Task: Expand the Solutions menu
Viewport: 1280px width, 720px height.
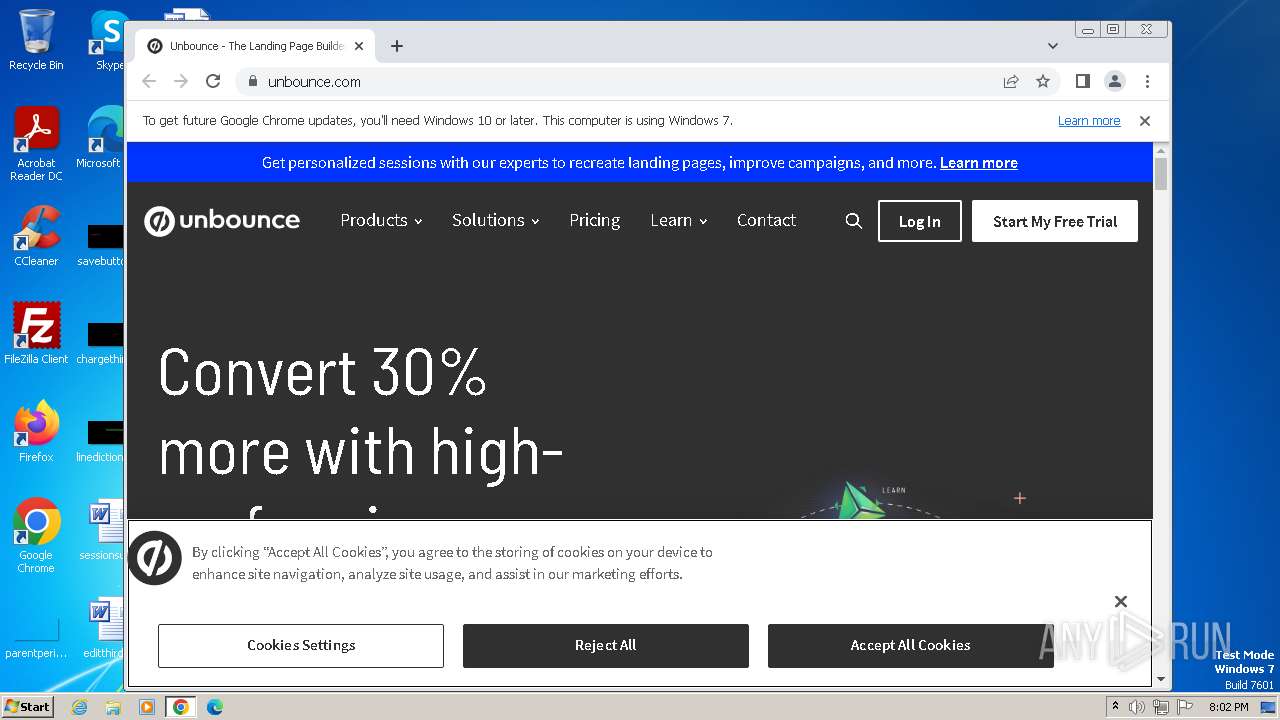Action: [495, 220]
